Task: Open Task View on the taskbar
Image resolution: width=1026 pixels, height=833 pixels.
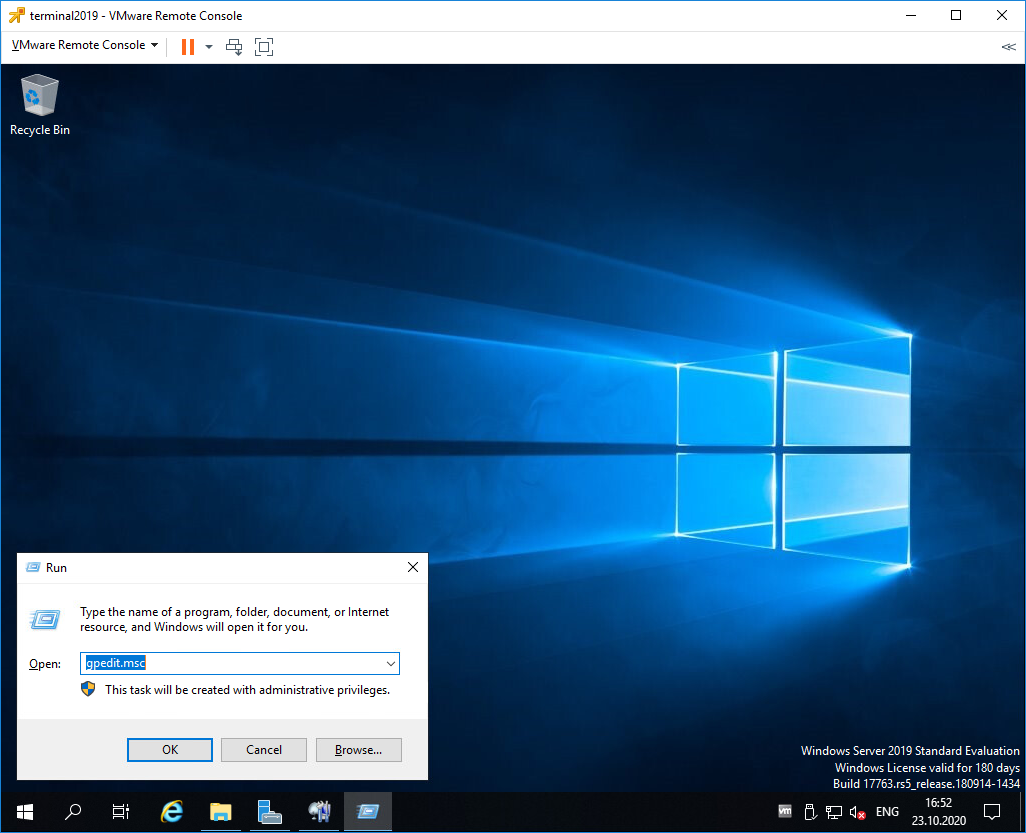Action: [121, 812]
